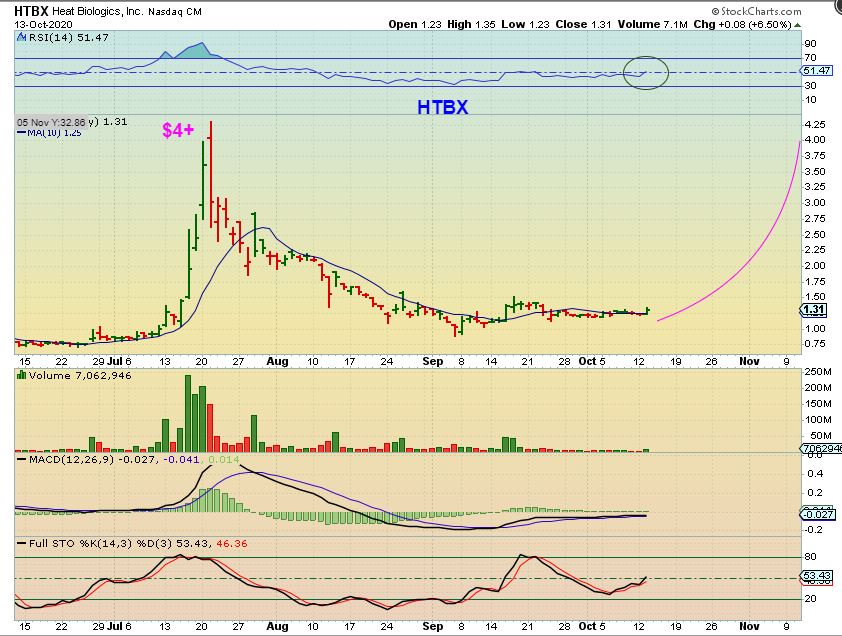Viewport: 842px width, 636px height.
Task: Click the Nov date label under price chart
Action: point(749,362)
